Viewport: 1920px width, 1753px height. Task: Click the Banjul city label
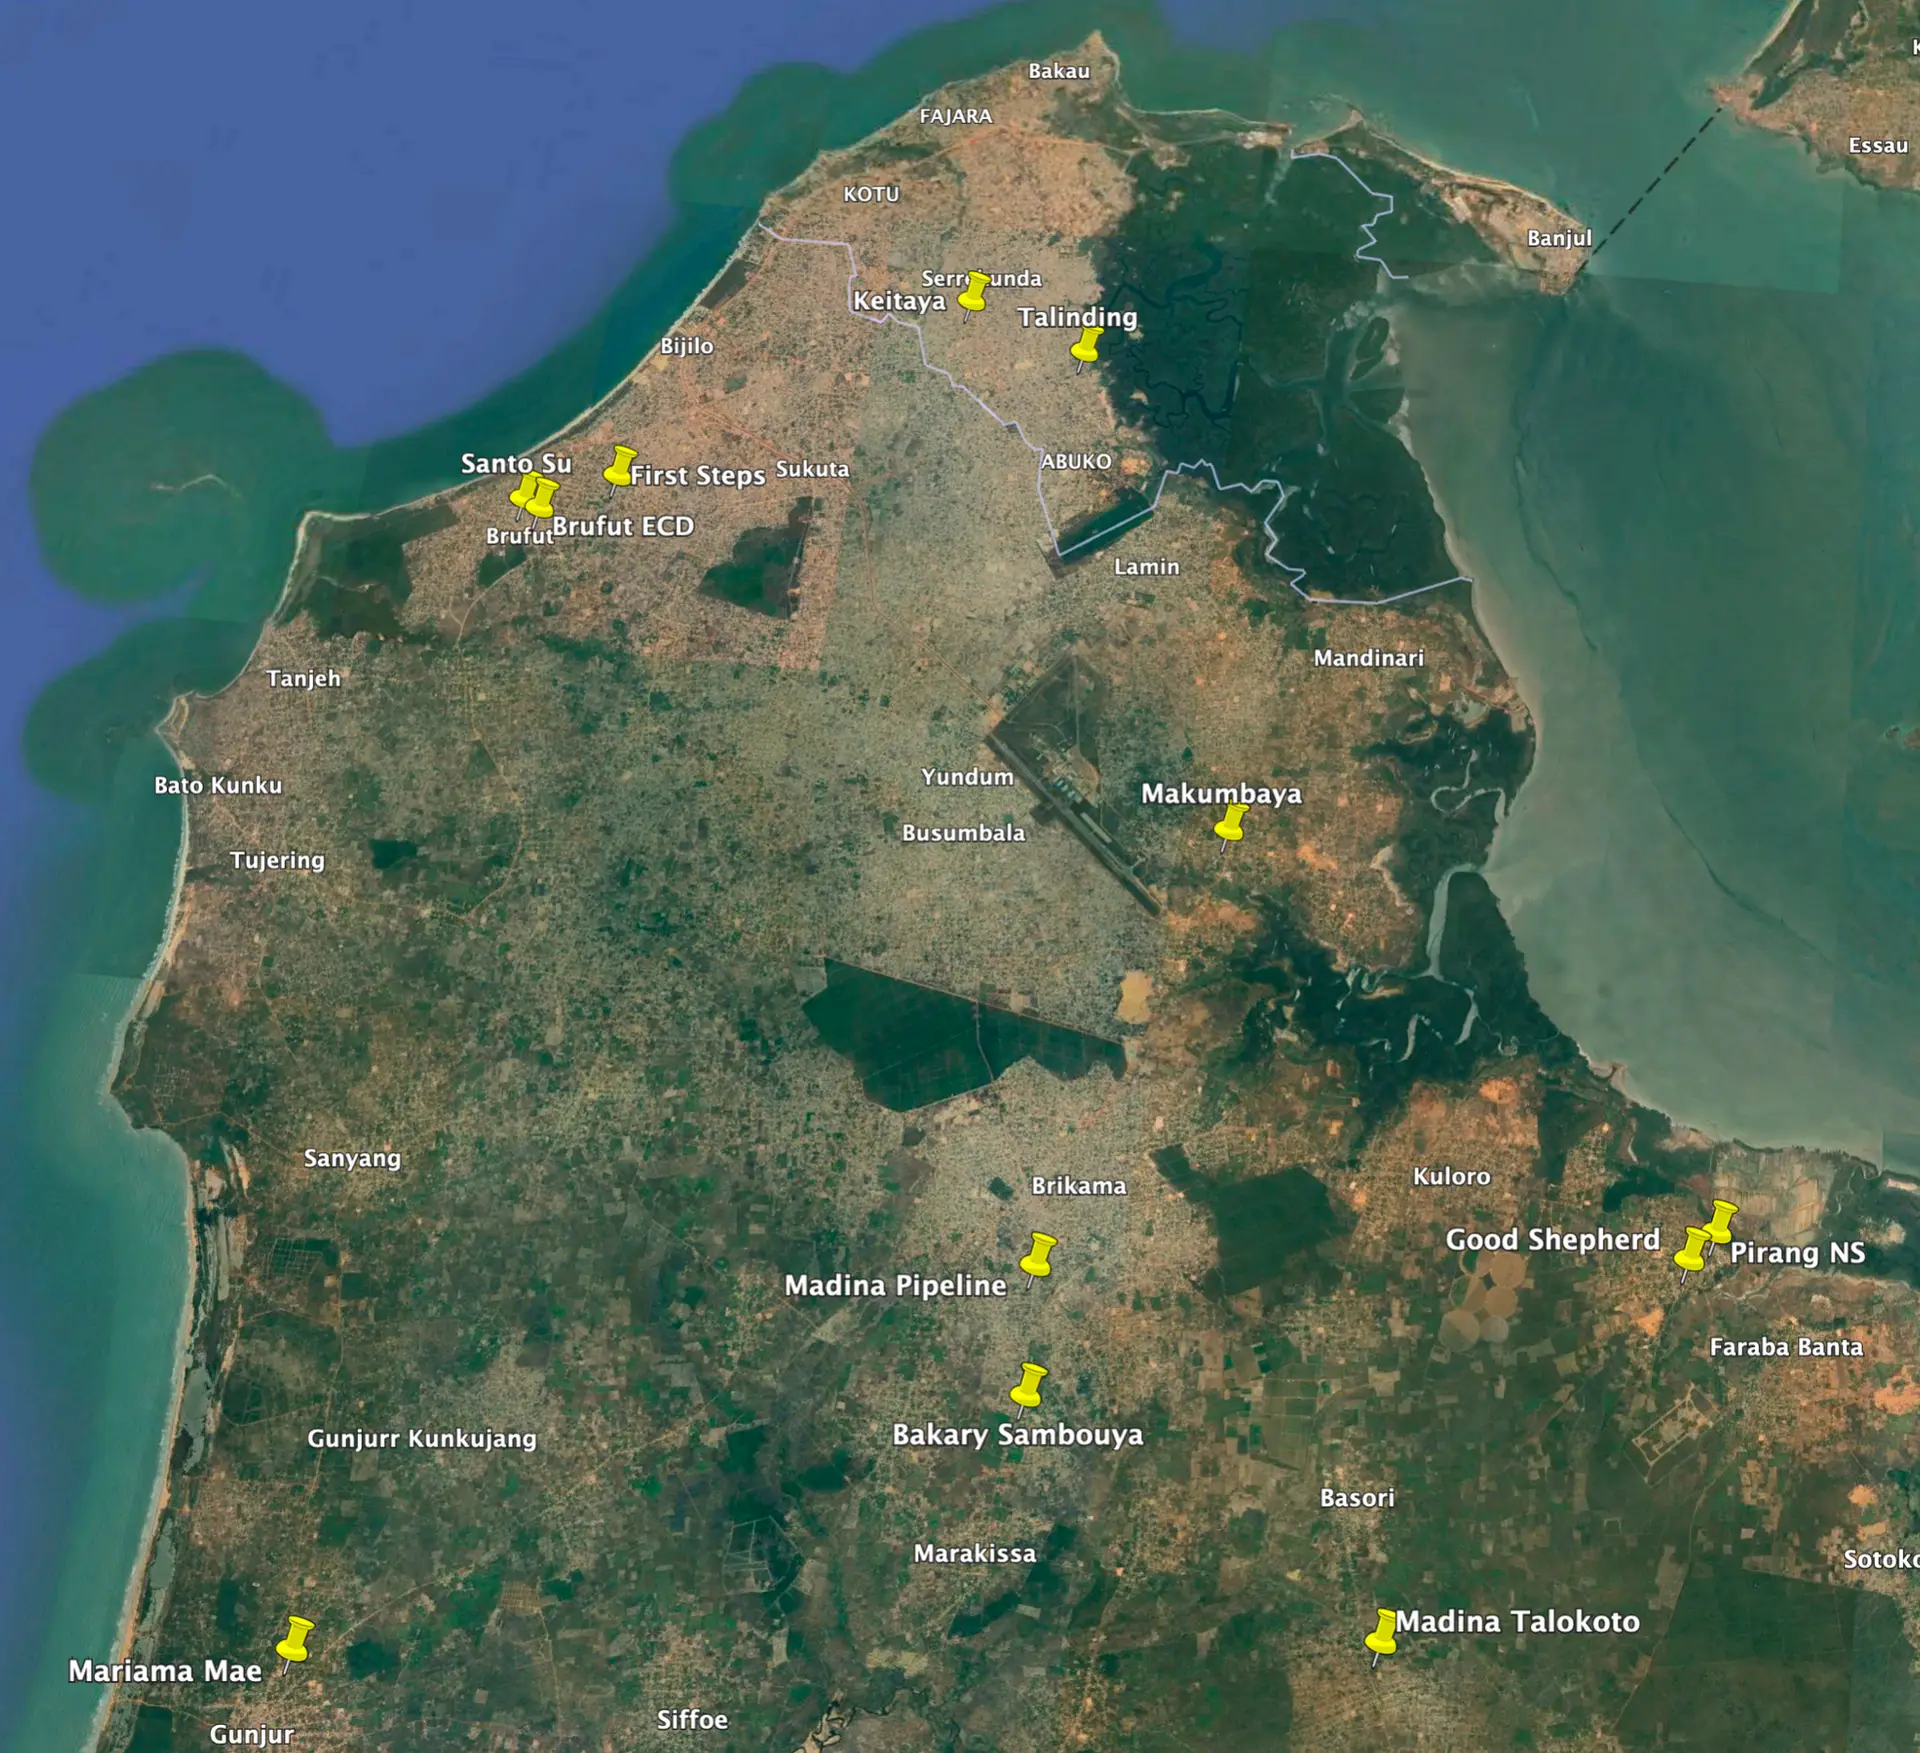click(x=1558, y=238)
